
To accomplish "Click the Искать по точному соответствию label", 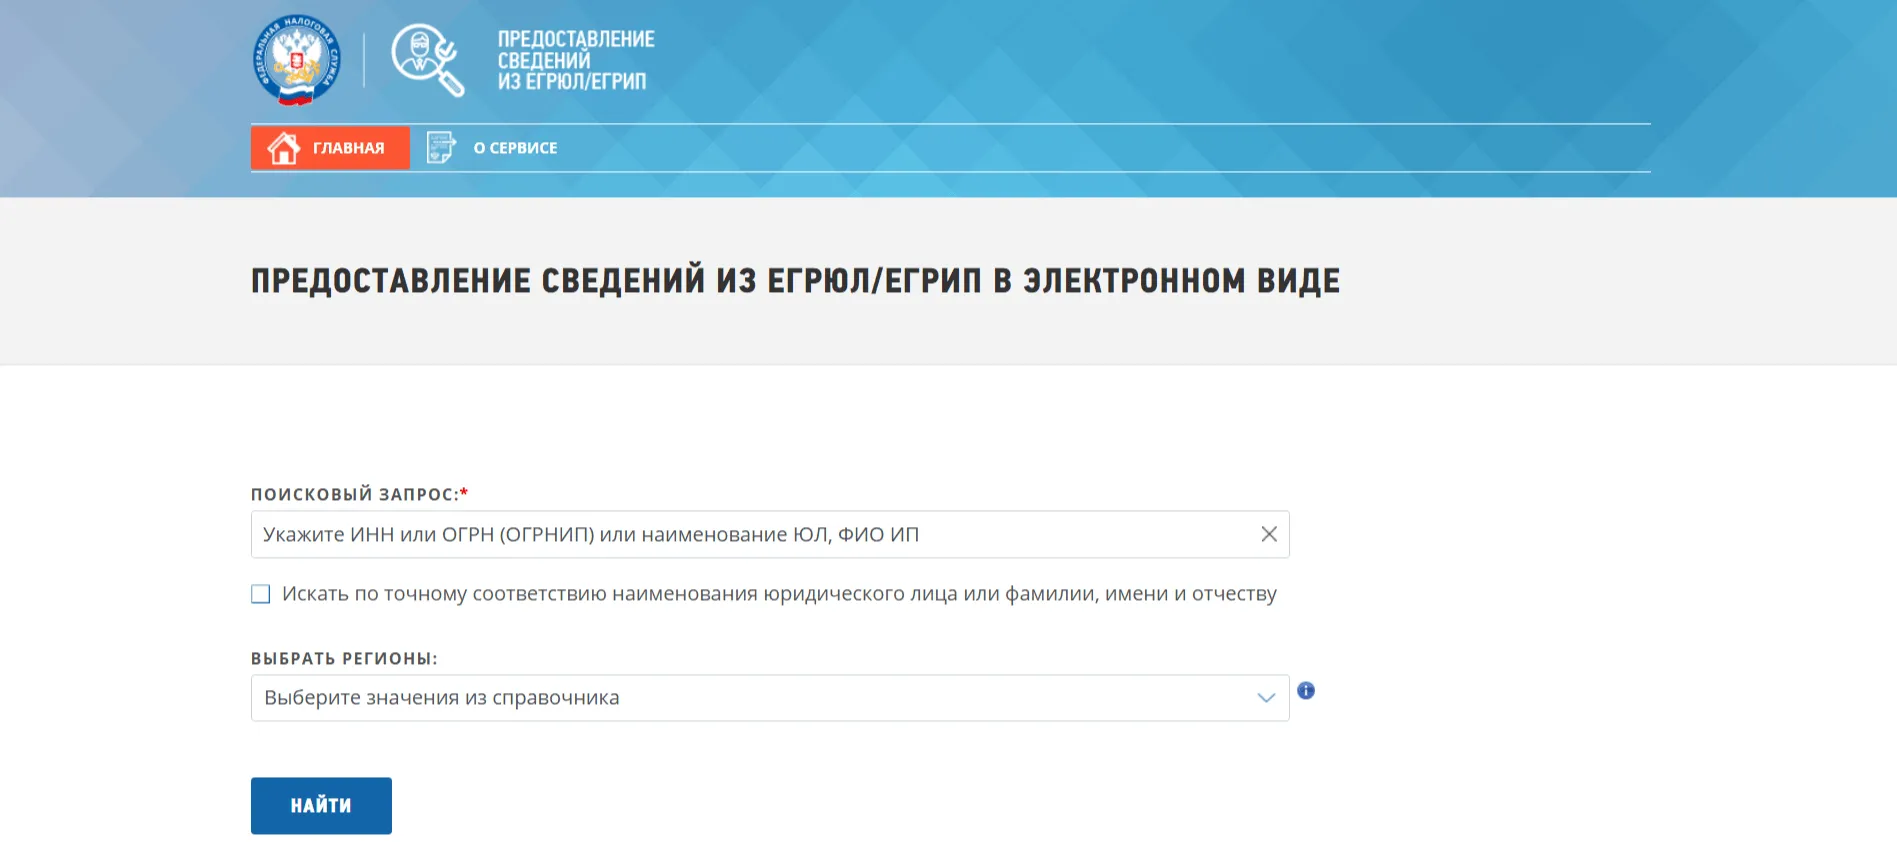I will 778,594.
